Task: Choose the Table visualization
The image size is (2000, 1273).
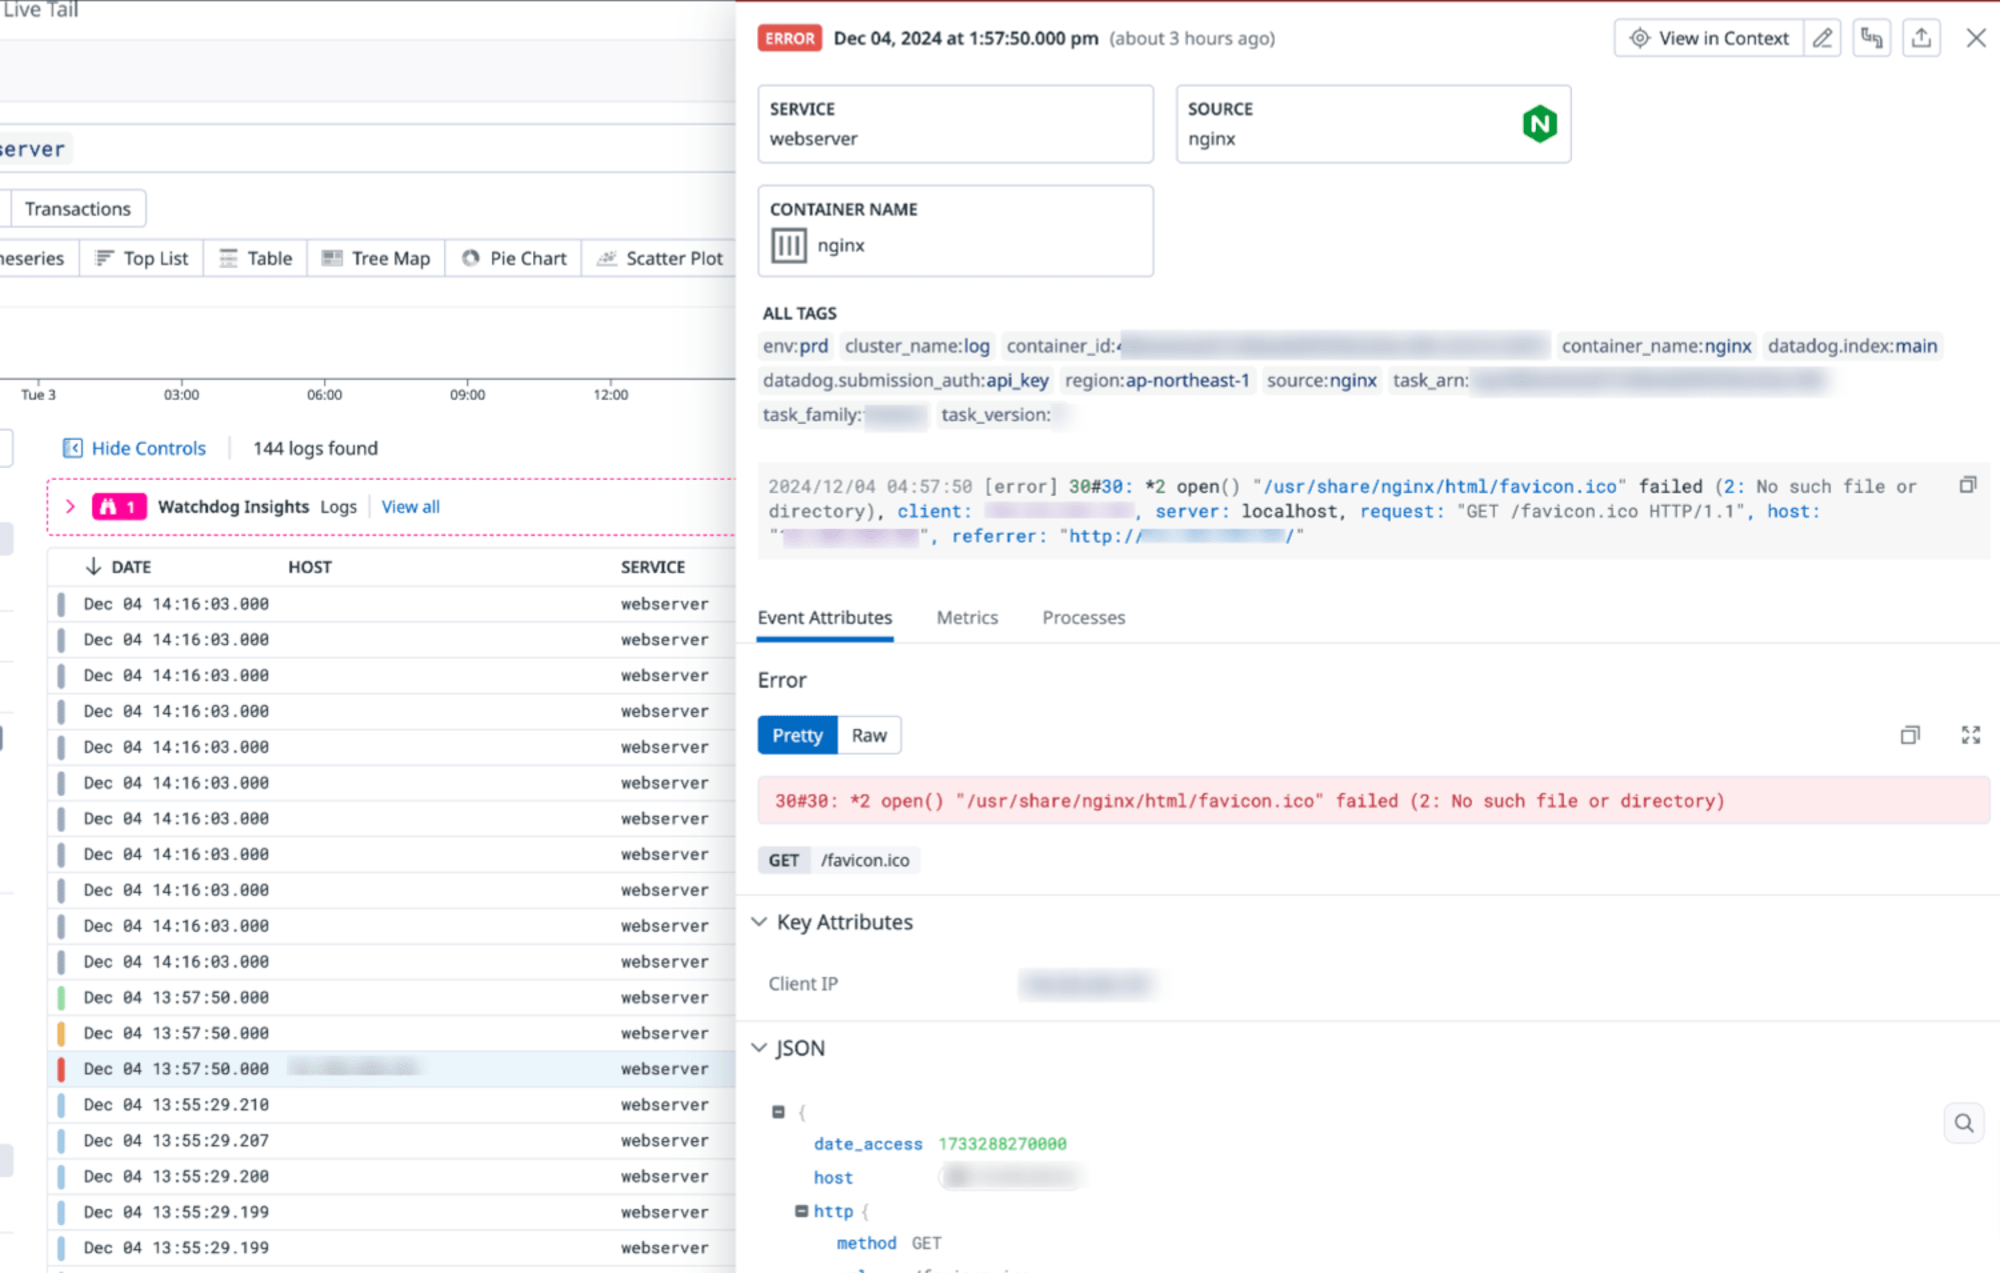Action: click(x=256, y=258)
